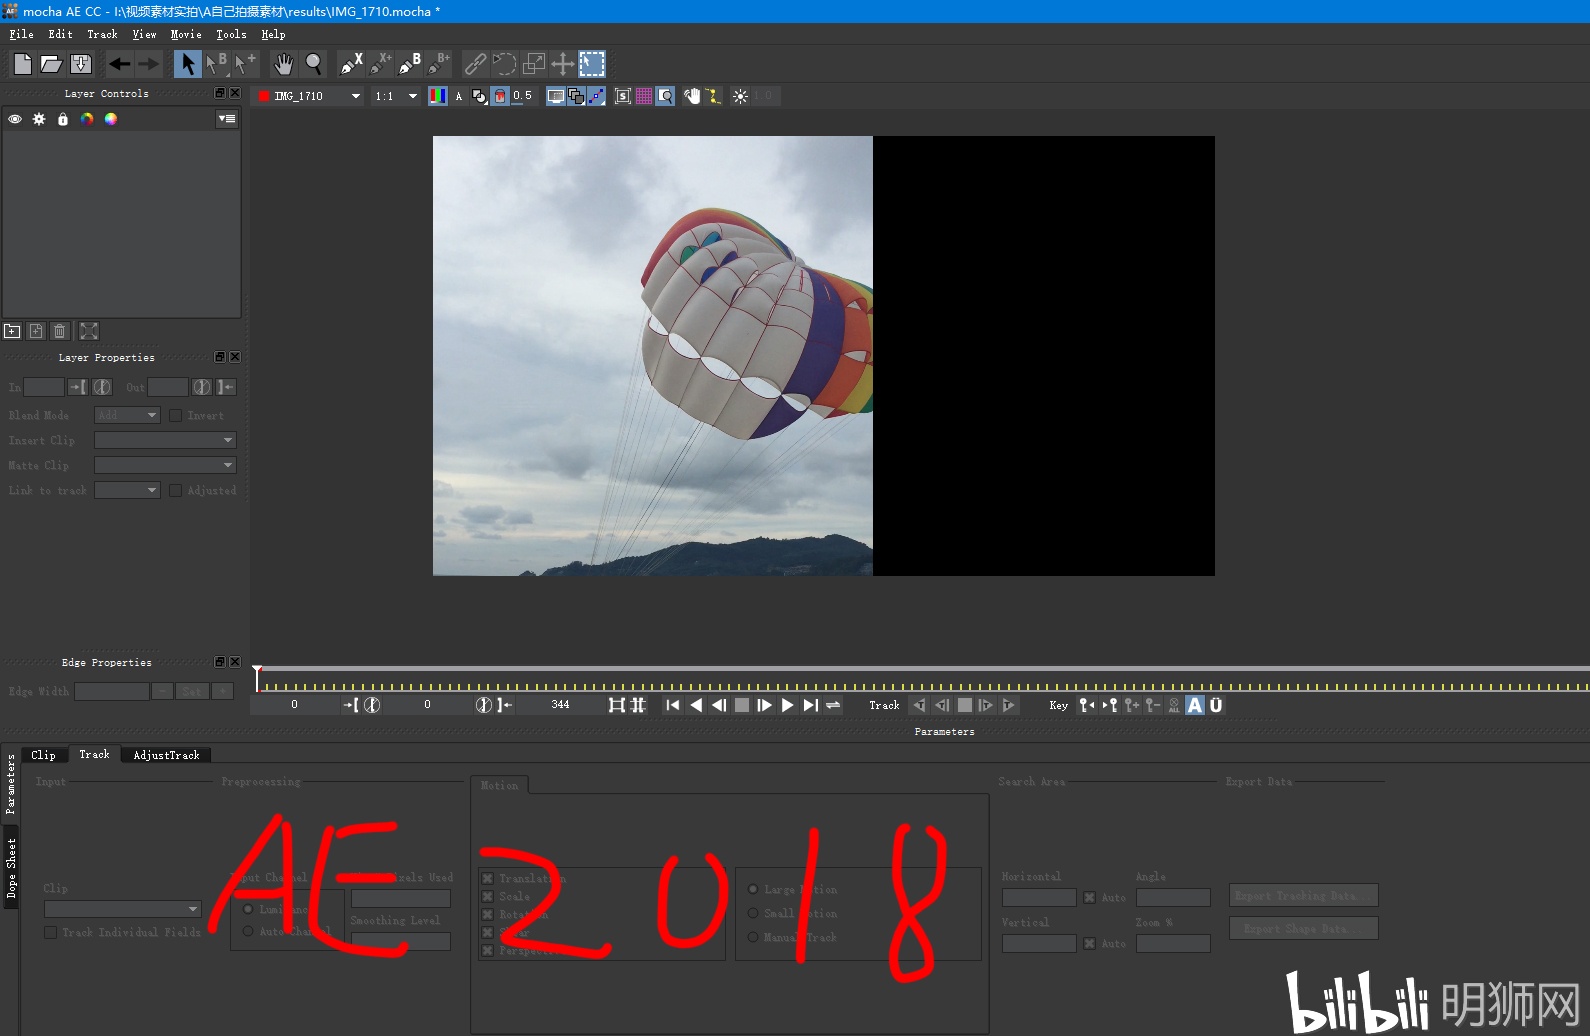Add a new layer group in Layer Controls

[12, 331]
